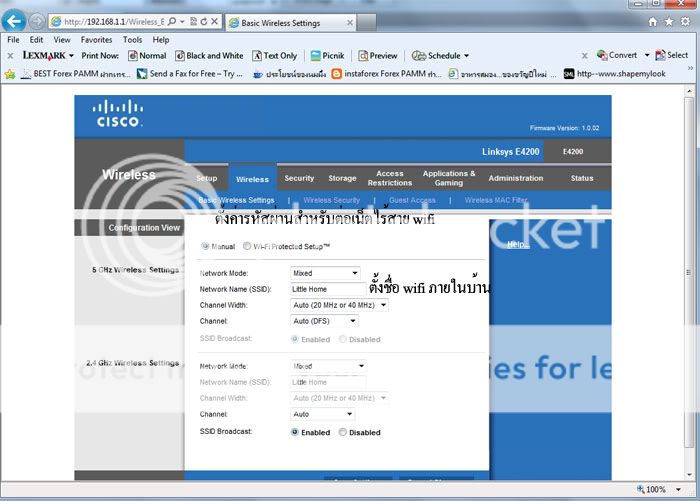Click the 100% zoom level control
The image size is (700, 501).
click(x=656, y=490)
